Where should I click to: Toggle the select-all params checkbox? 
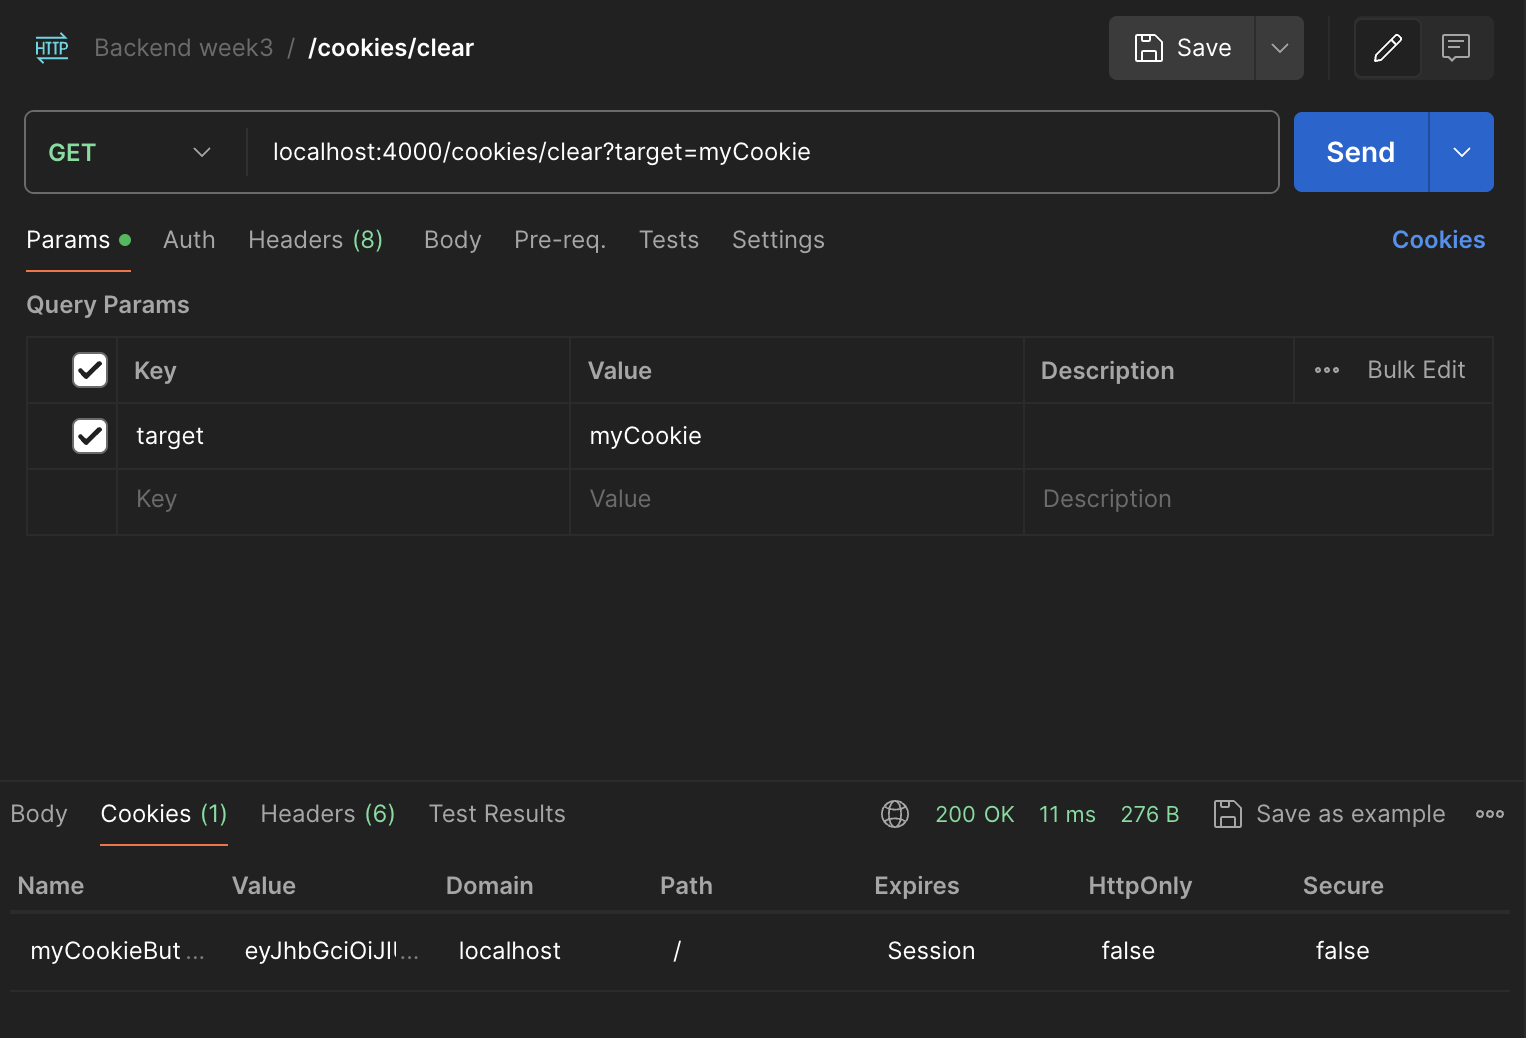coord(90,370)
